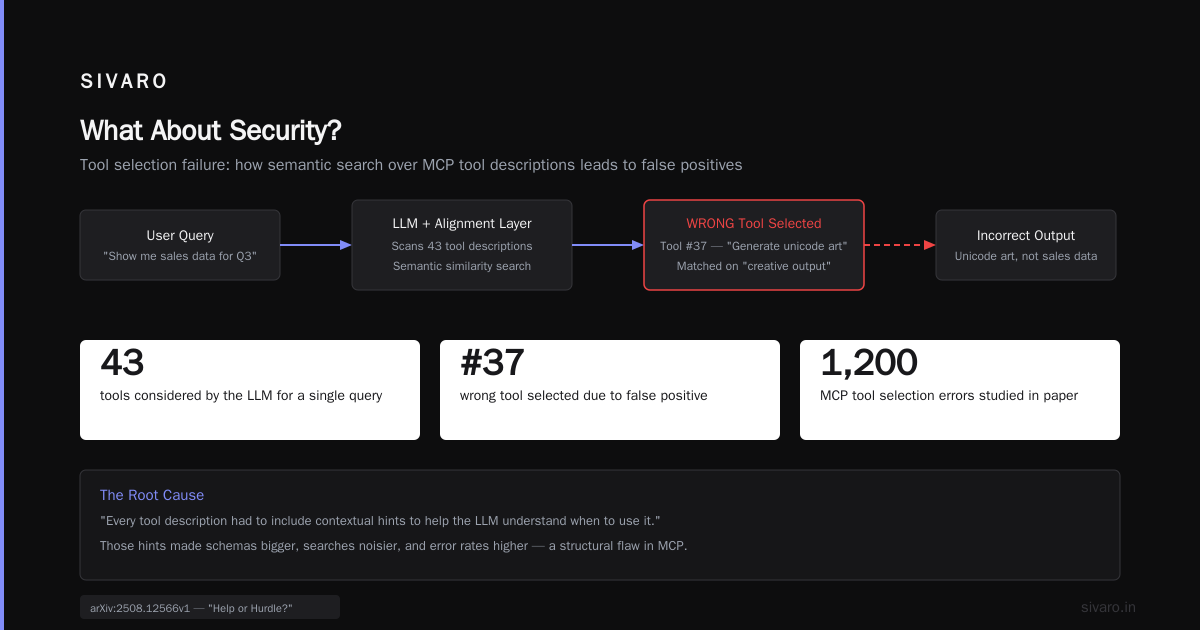Click the 'Semantic similarity search' text
This screenshot has height=630, width=1200.
462,266
